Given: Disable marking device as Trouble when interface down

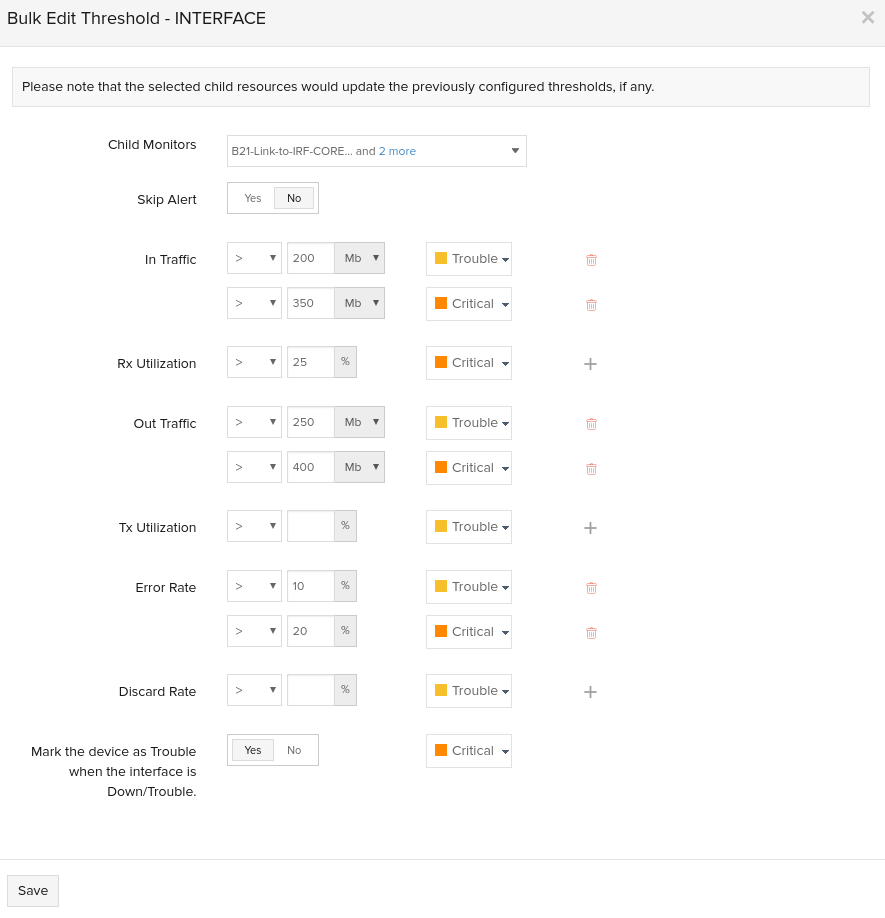Looking at the screenshot, I should pos(294,750).
